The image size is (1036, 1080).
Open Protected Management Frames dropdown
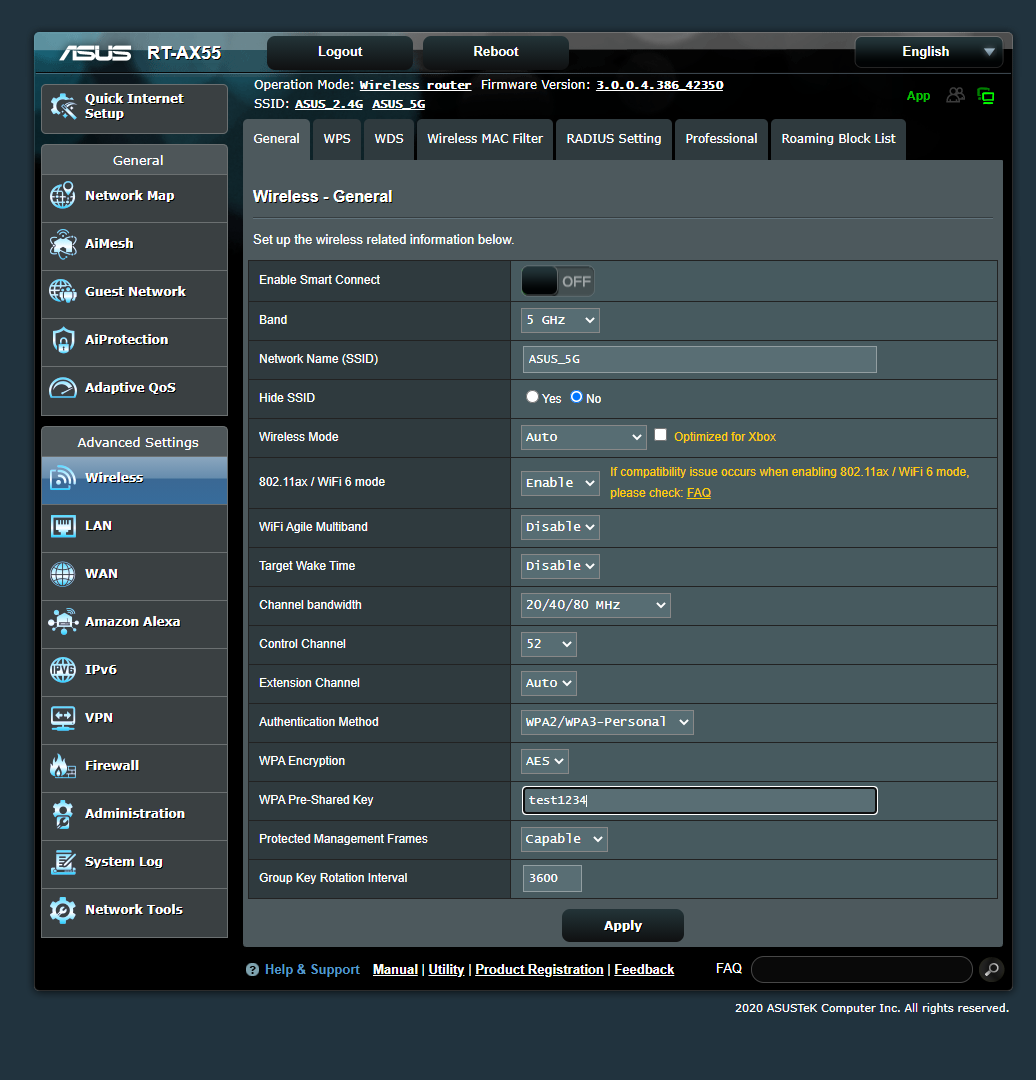pyautogui.click(x=564, y=839)
